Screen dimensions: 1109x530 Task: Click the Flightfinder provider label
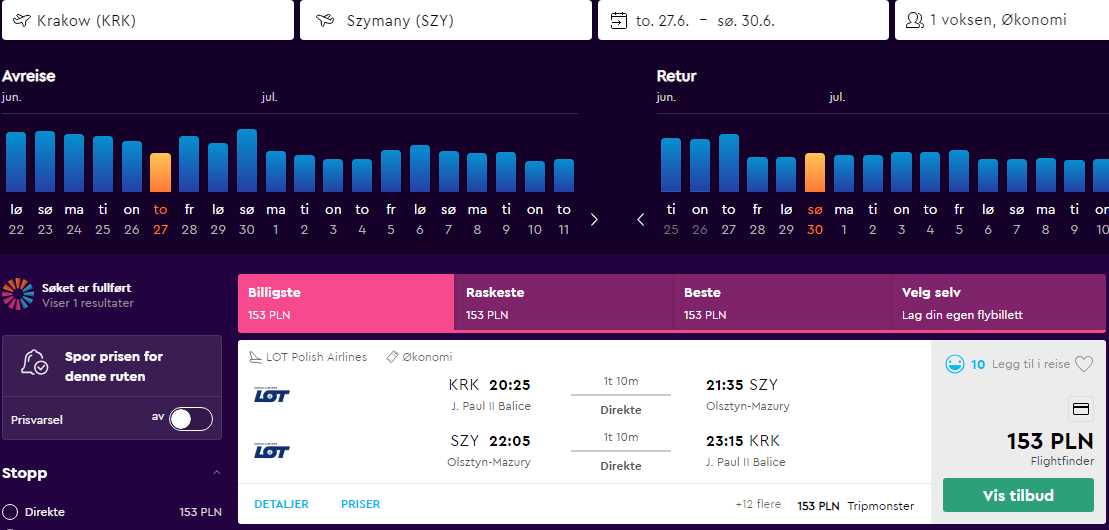[x=1062, y=462]
